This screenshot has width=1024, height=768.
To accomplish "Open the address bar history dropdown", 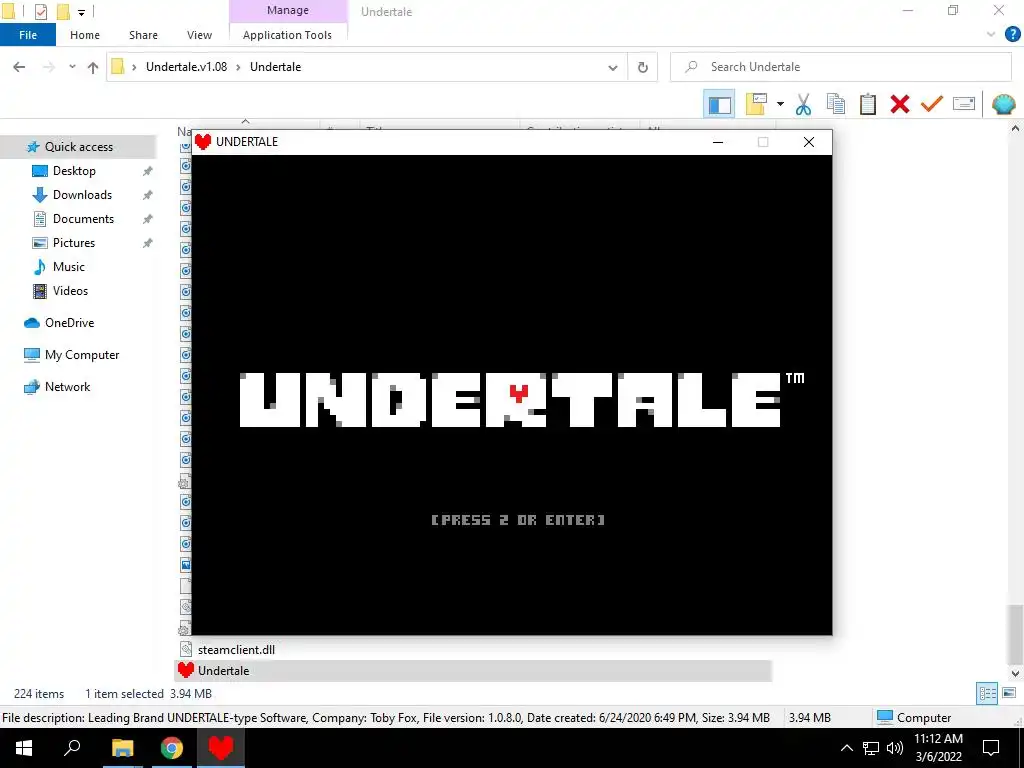I will pos(613,67).
